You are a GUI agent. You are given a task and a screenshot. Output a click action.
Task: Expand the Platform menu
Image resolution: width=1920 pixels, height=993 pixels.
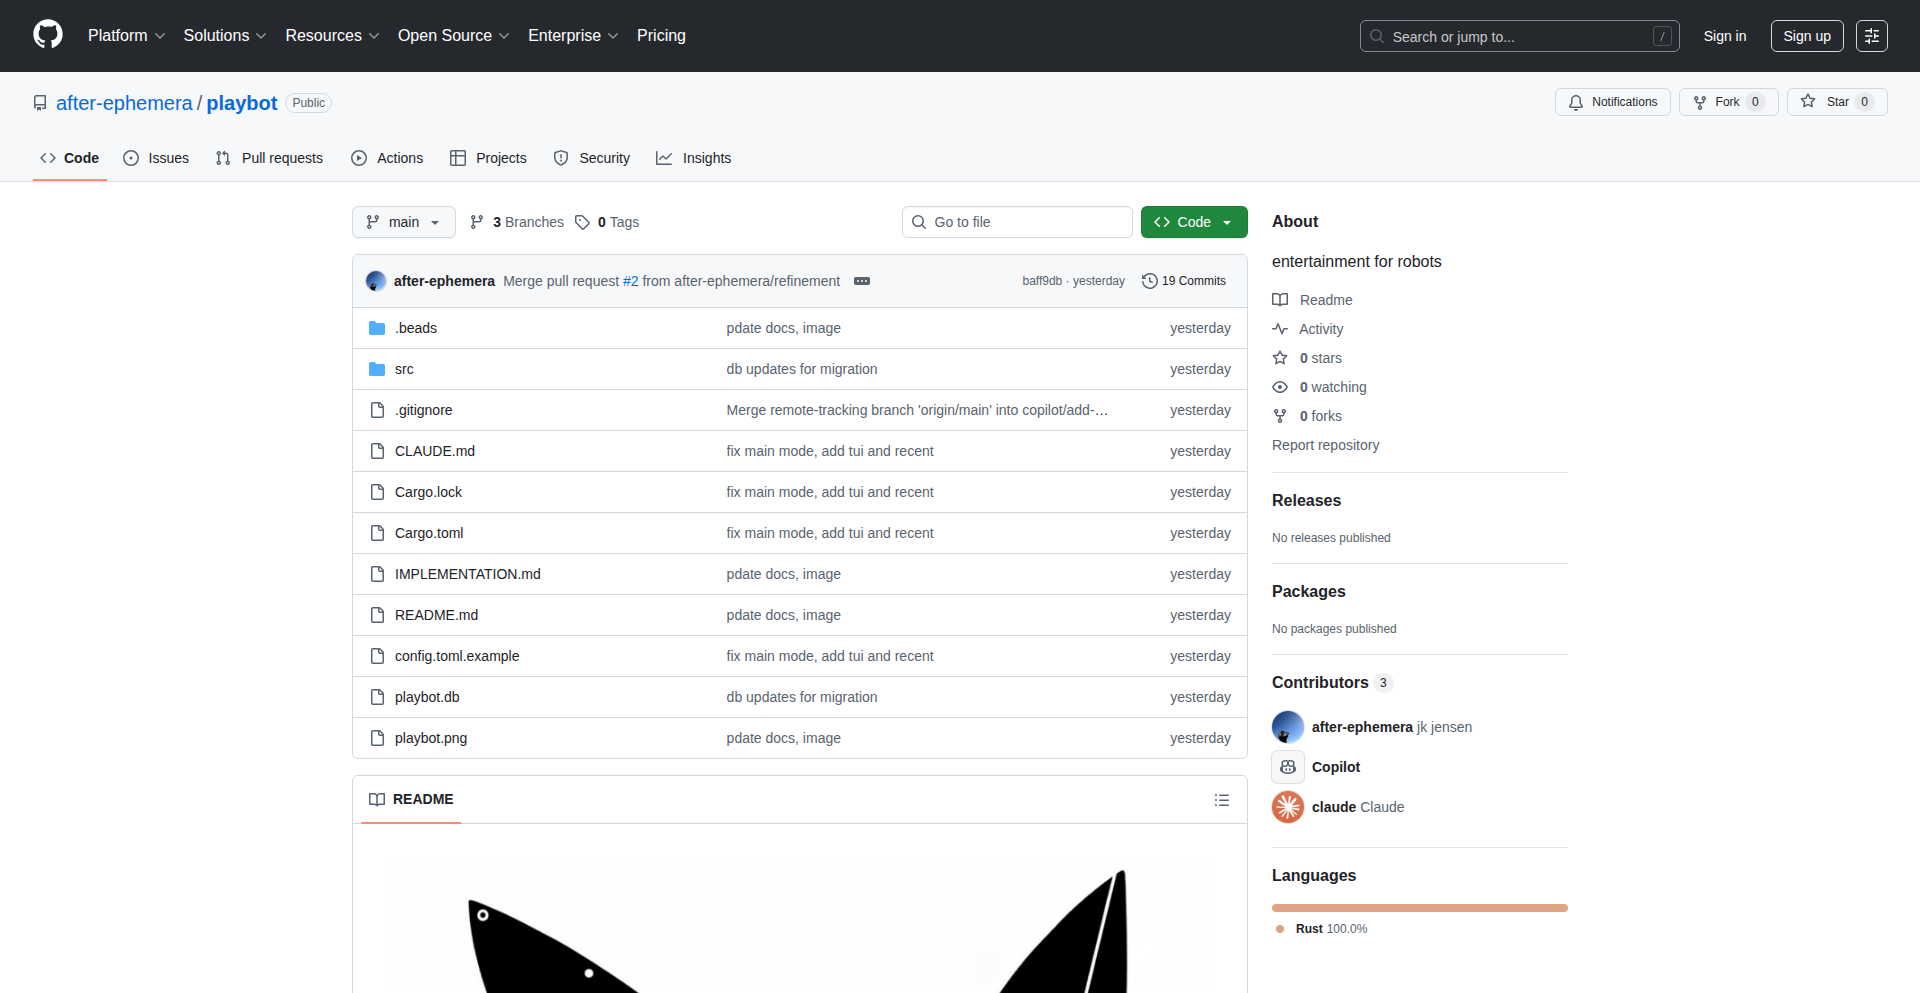point(127,36)
